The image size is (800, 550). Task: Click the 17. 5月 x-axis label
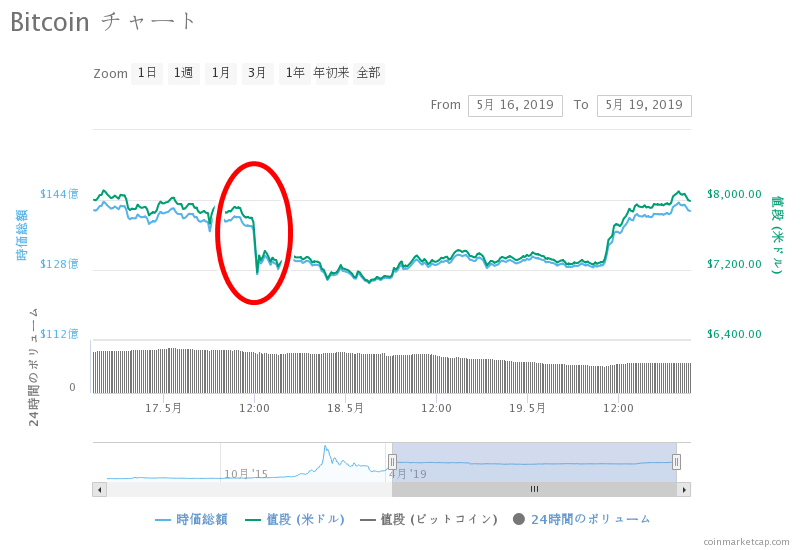pyautogui.click(x=163, y=408)
